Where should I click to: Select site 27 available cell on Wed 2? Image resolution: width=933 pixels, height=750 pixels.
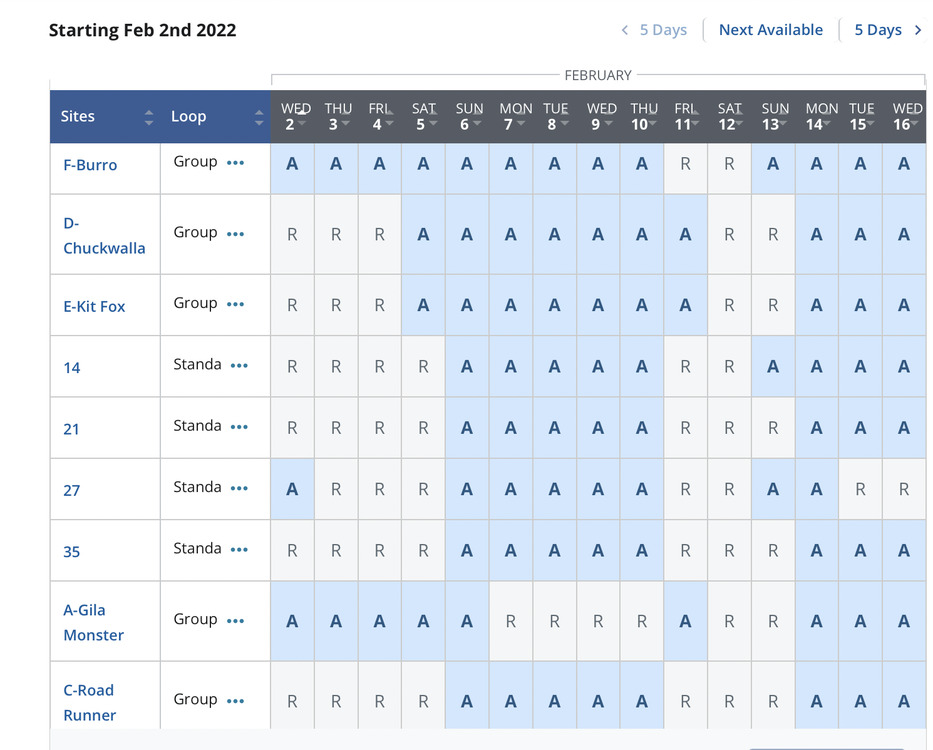[x=292, y=490]
